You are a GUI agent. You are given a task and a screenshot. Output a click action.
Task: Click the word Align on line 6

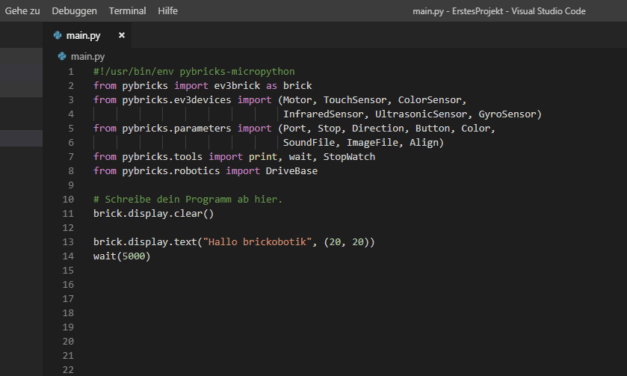pyautogui.click(x=423, y=143)
